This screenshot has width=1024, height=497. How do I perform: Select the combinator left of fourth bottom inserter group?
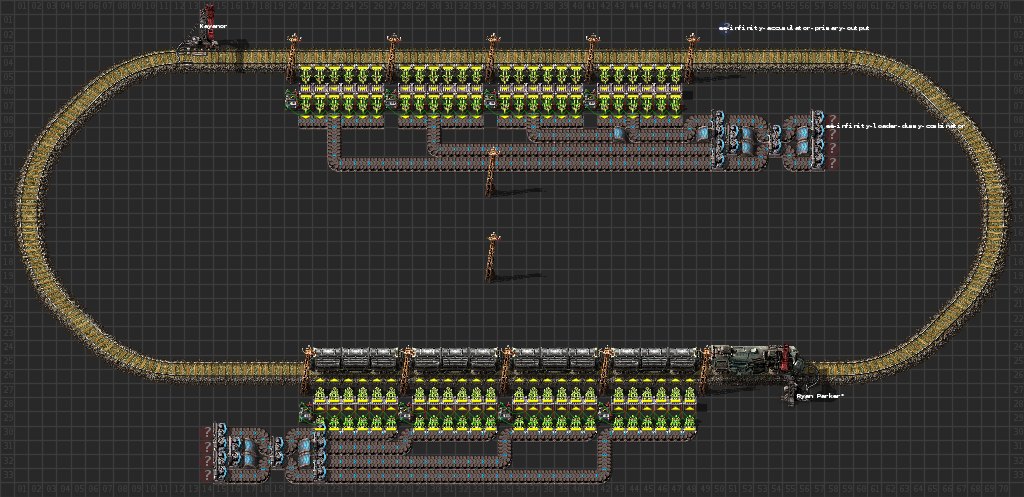(x=606, y=412)
